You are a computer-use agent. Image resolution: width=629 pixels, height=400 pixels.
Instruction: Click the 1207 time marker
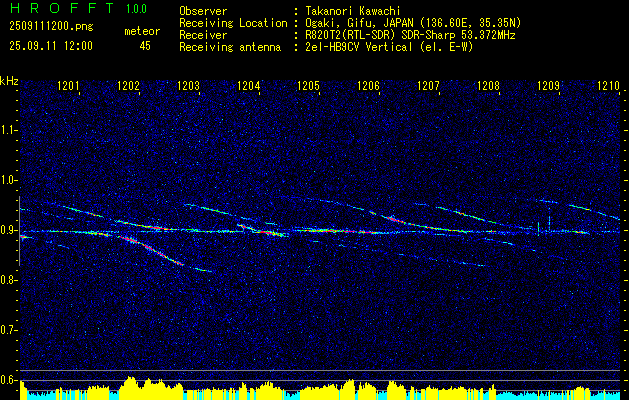pyautogui.click(x=428, y=86)
